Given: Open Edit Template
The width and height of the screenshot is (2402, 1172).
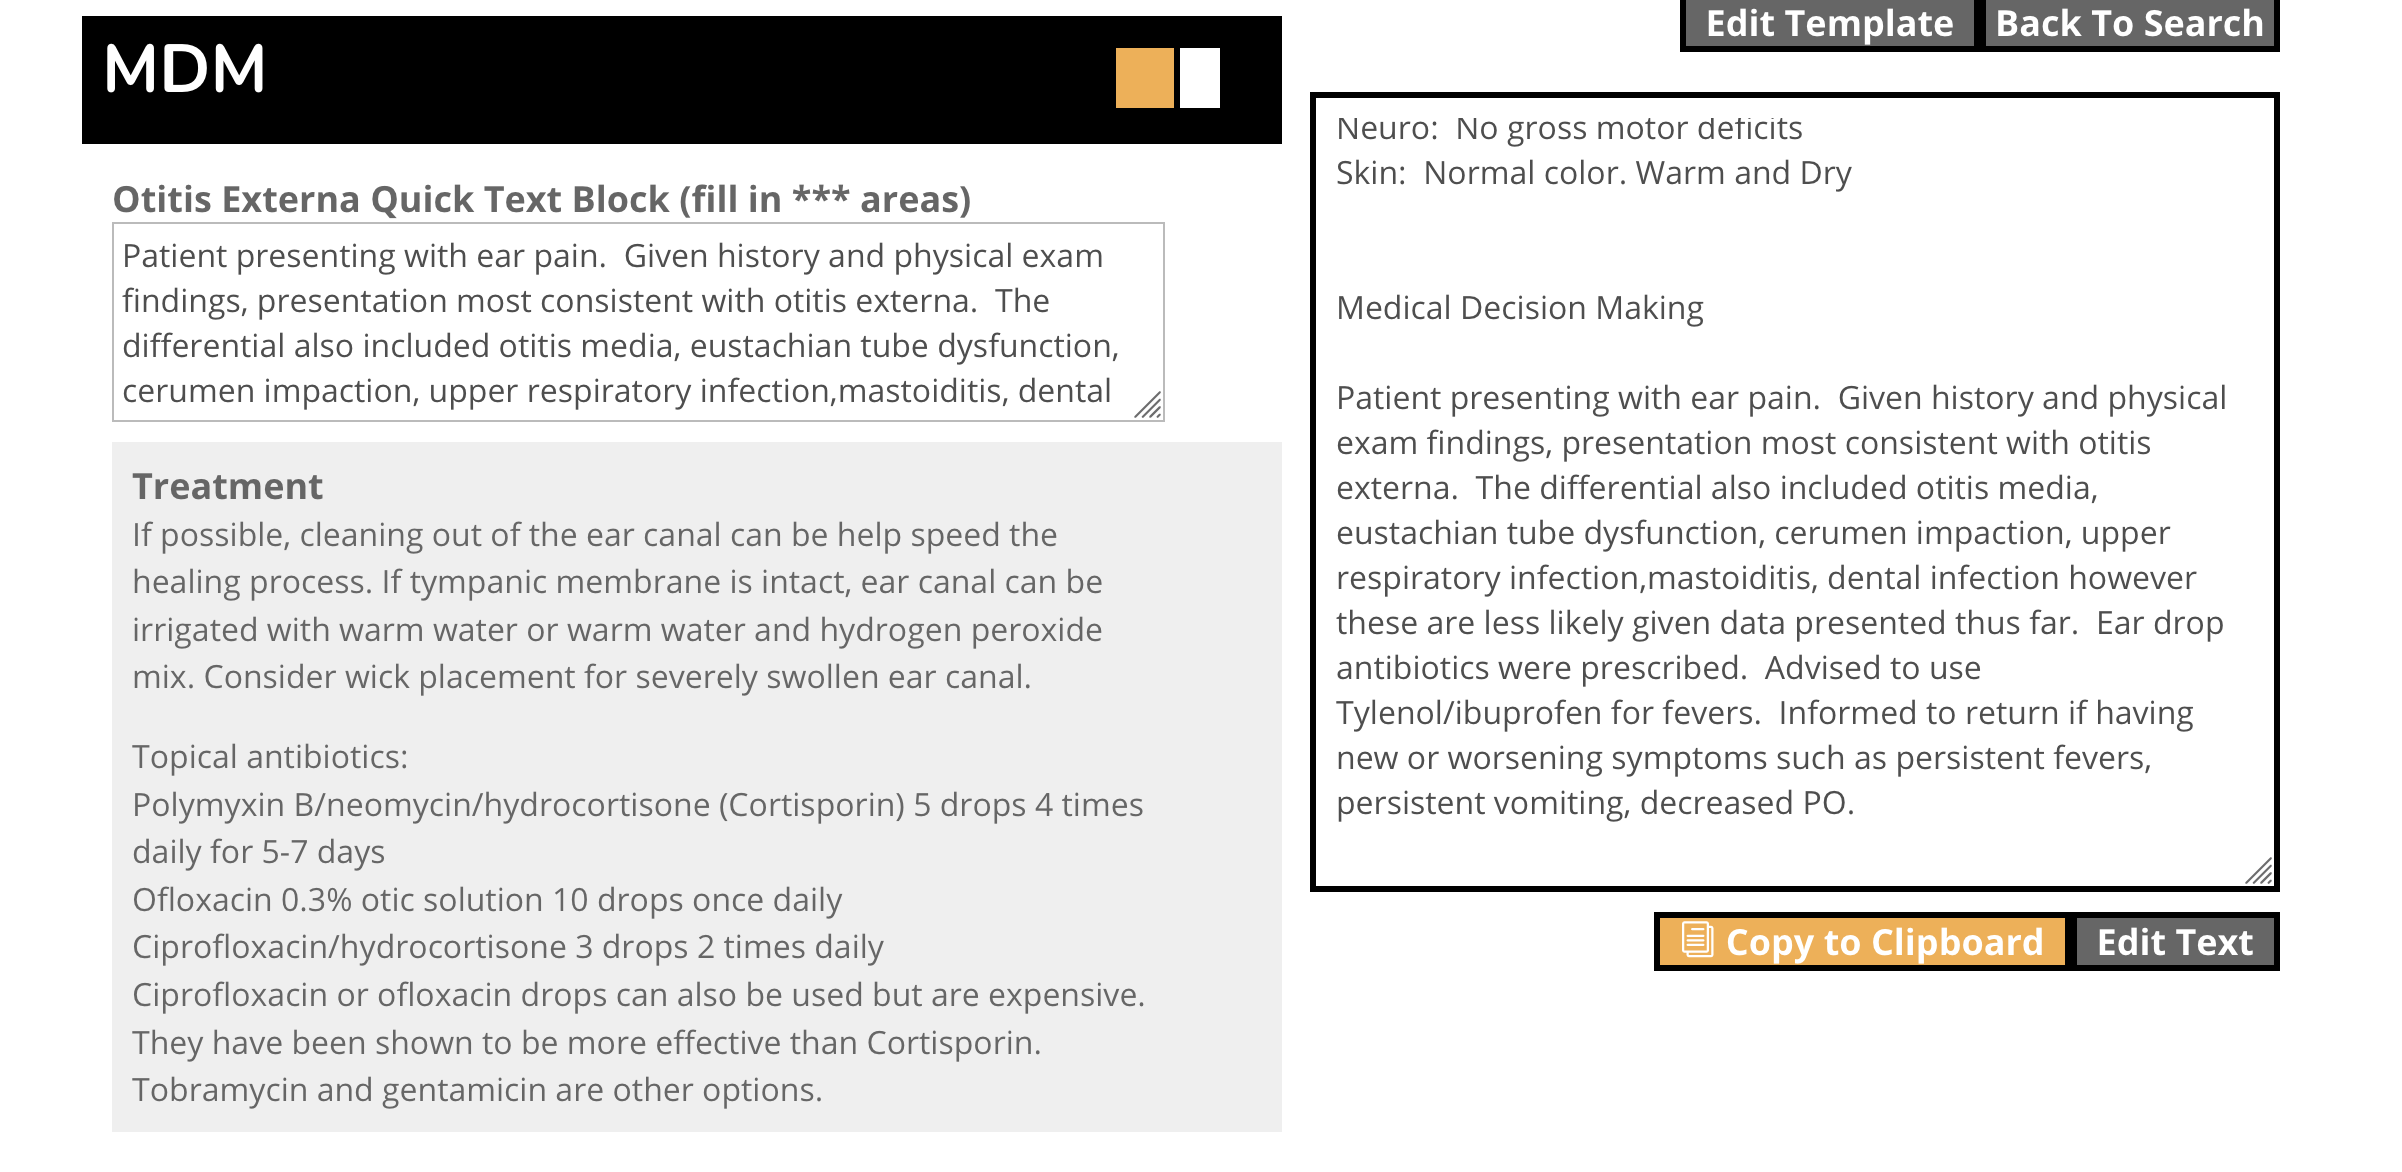Looking at the screenshot, I should (1829, 23).
